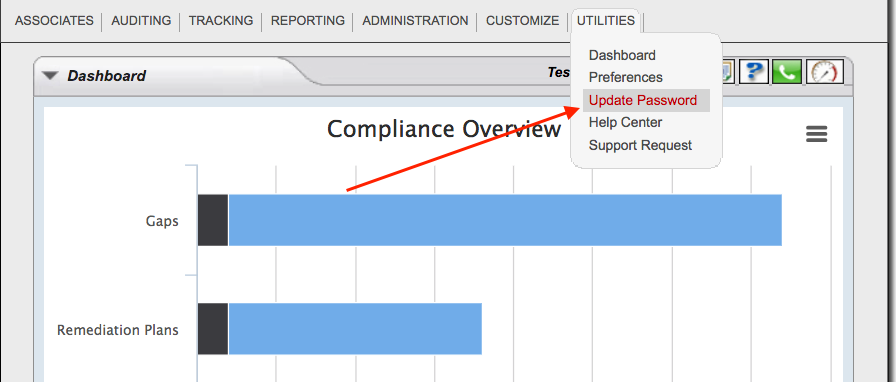Click the Remediation Plans axis label
The image size is (896, 382).
118,330
